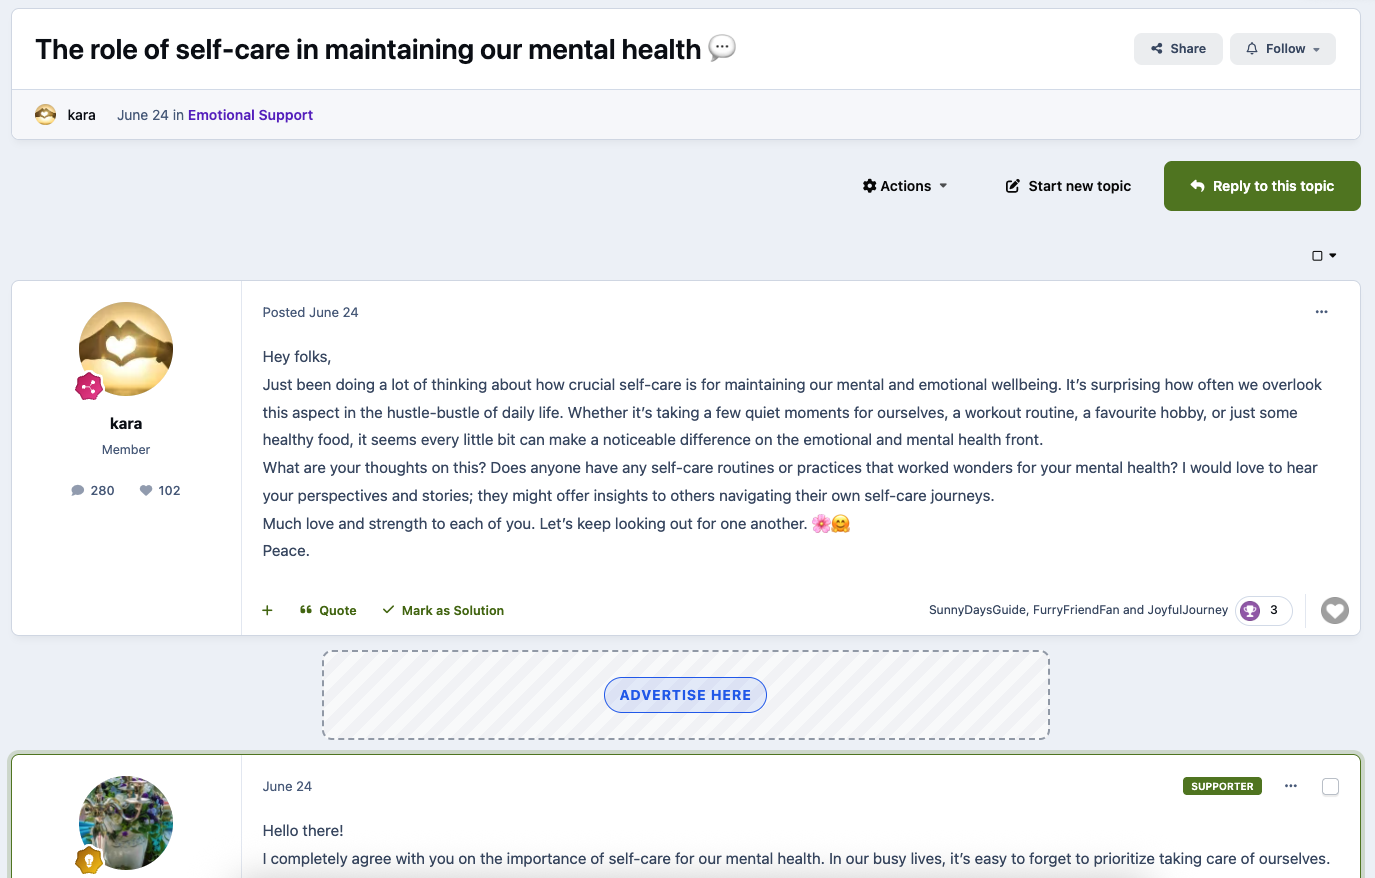Open the Follow dropdown
Image resolution: width=1375 pixels, height=878 pixels.
pos(1283,49)
